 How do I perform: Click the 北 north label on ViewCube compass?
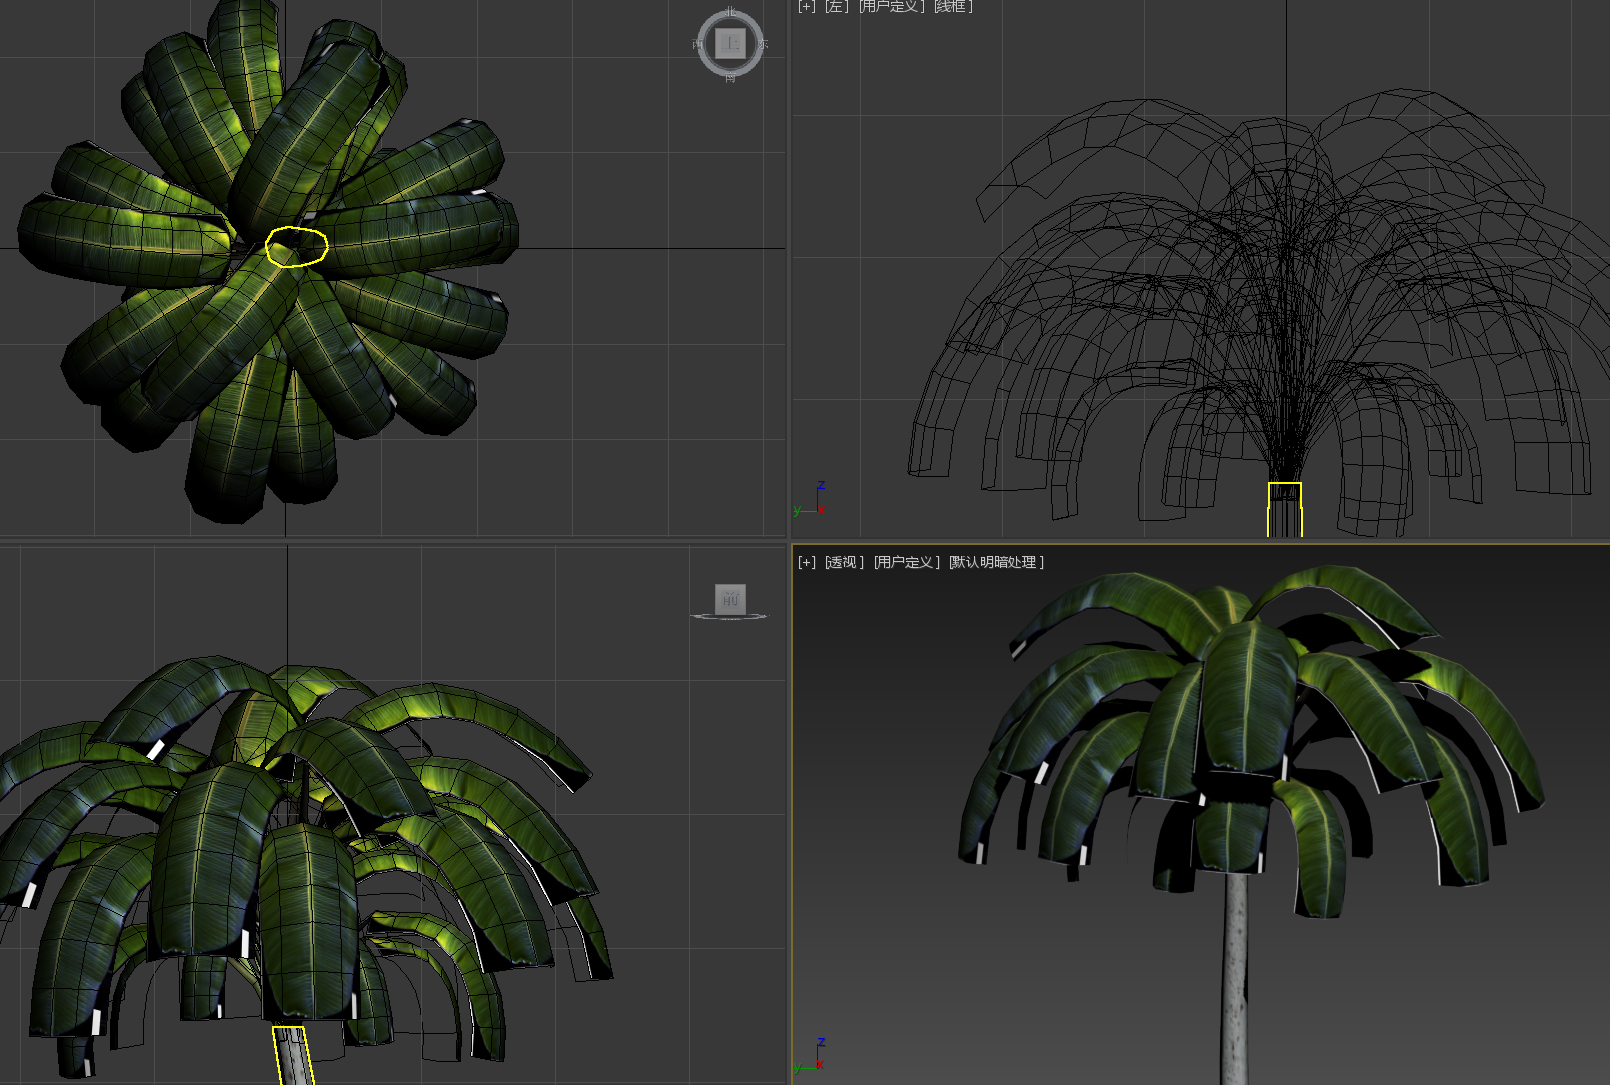tap(730, 12)
